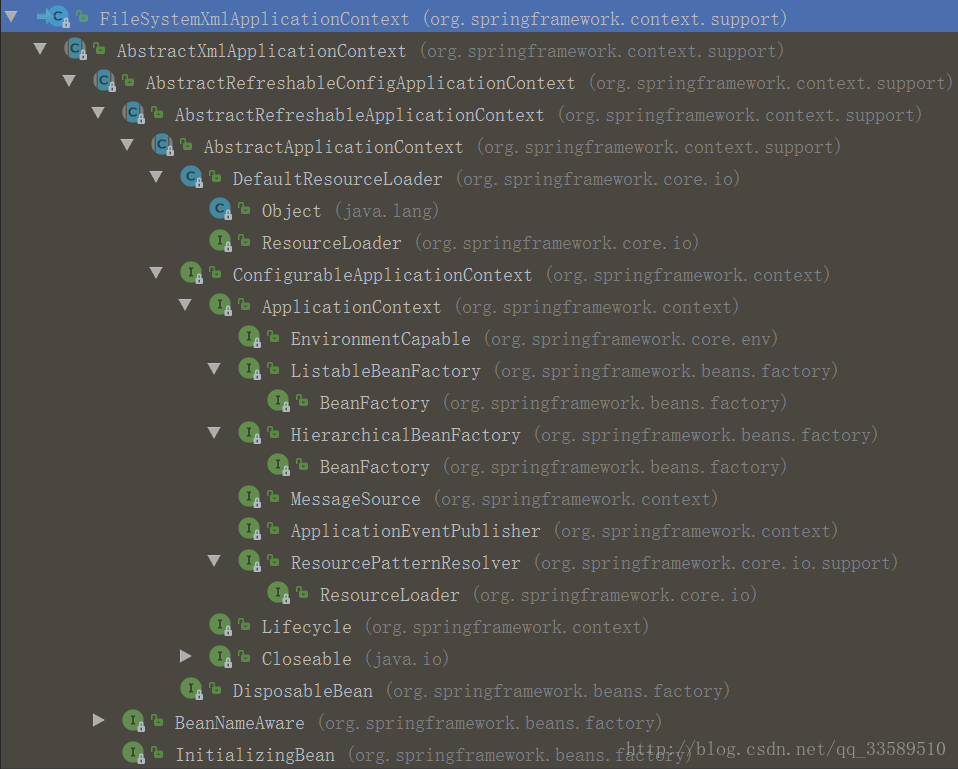
Task: Collapse the AbstractApplicationContext arrow
Action: point(127,144)
